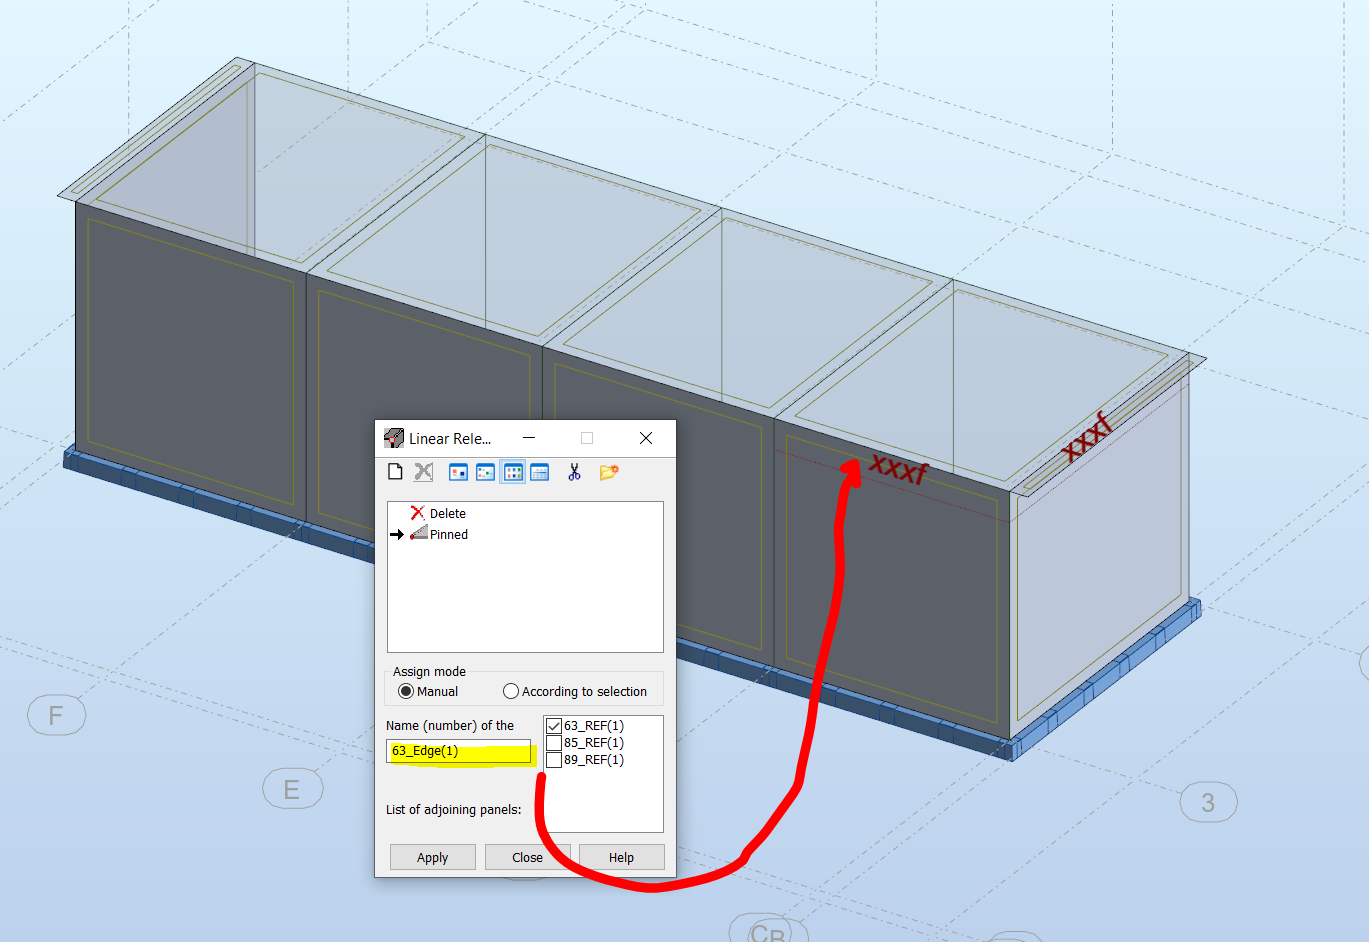The width and height of the screenshot is (1369, 942).
Task: Choose the Manual assign mode
Action: tap(407, 690)
